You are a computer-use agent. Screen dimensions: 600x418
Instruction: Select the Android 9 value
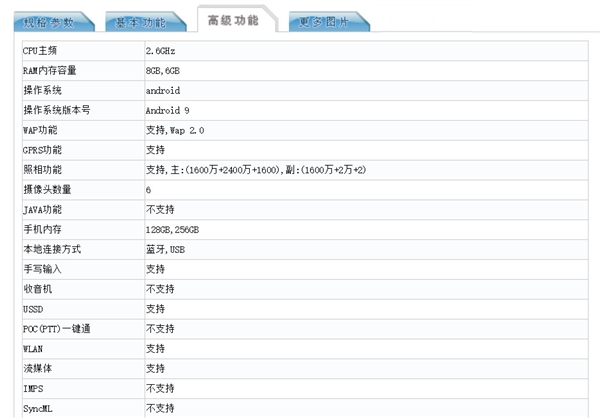click(168, 110)
